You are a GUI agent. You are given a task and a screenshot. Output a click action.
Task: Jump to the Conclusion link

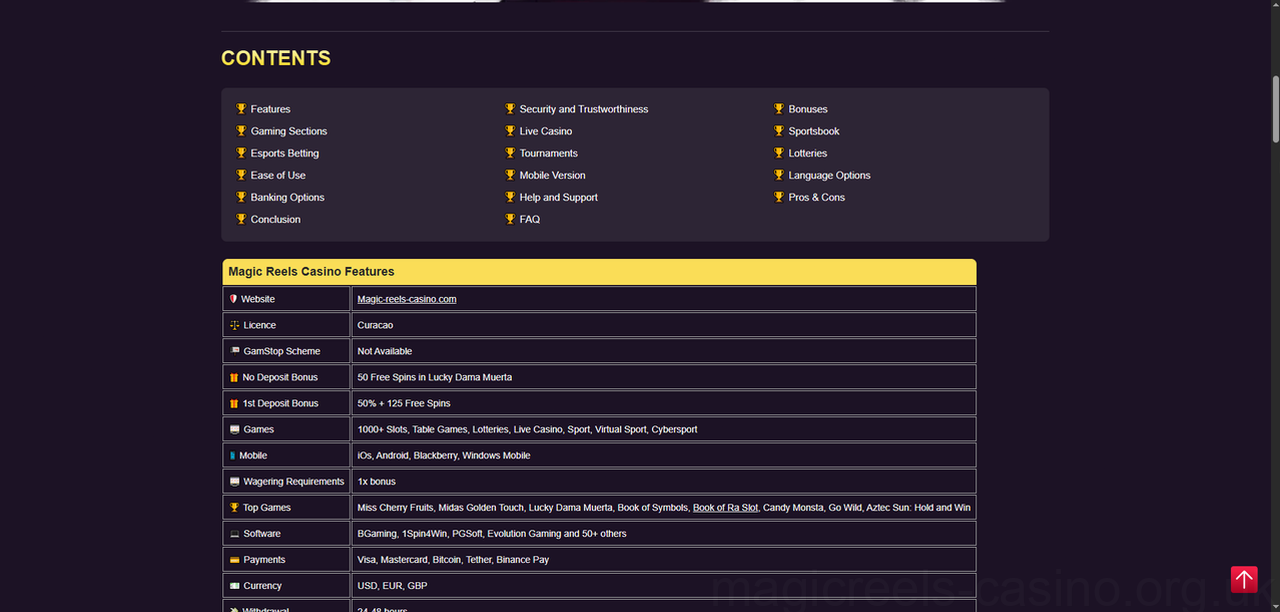[x=276, y=219]
